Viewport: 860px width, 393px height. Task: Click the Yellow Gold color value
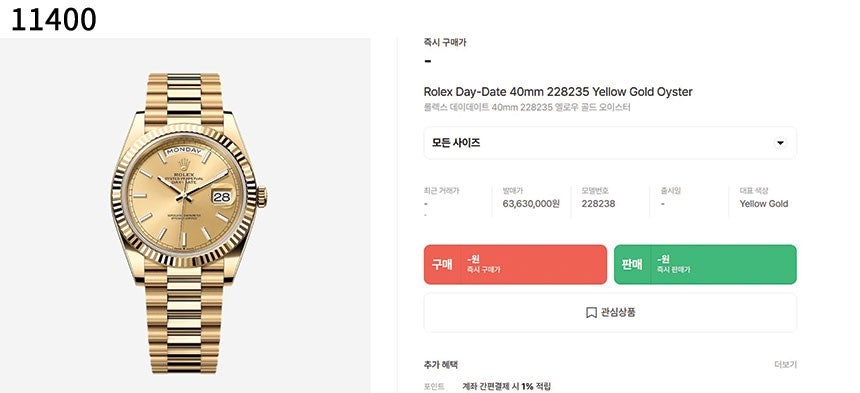pyautogui.click(x=763, y=203)
